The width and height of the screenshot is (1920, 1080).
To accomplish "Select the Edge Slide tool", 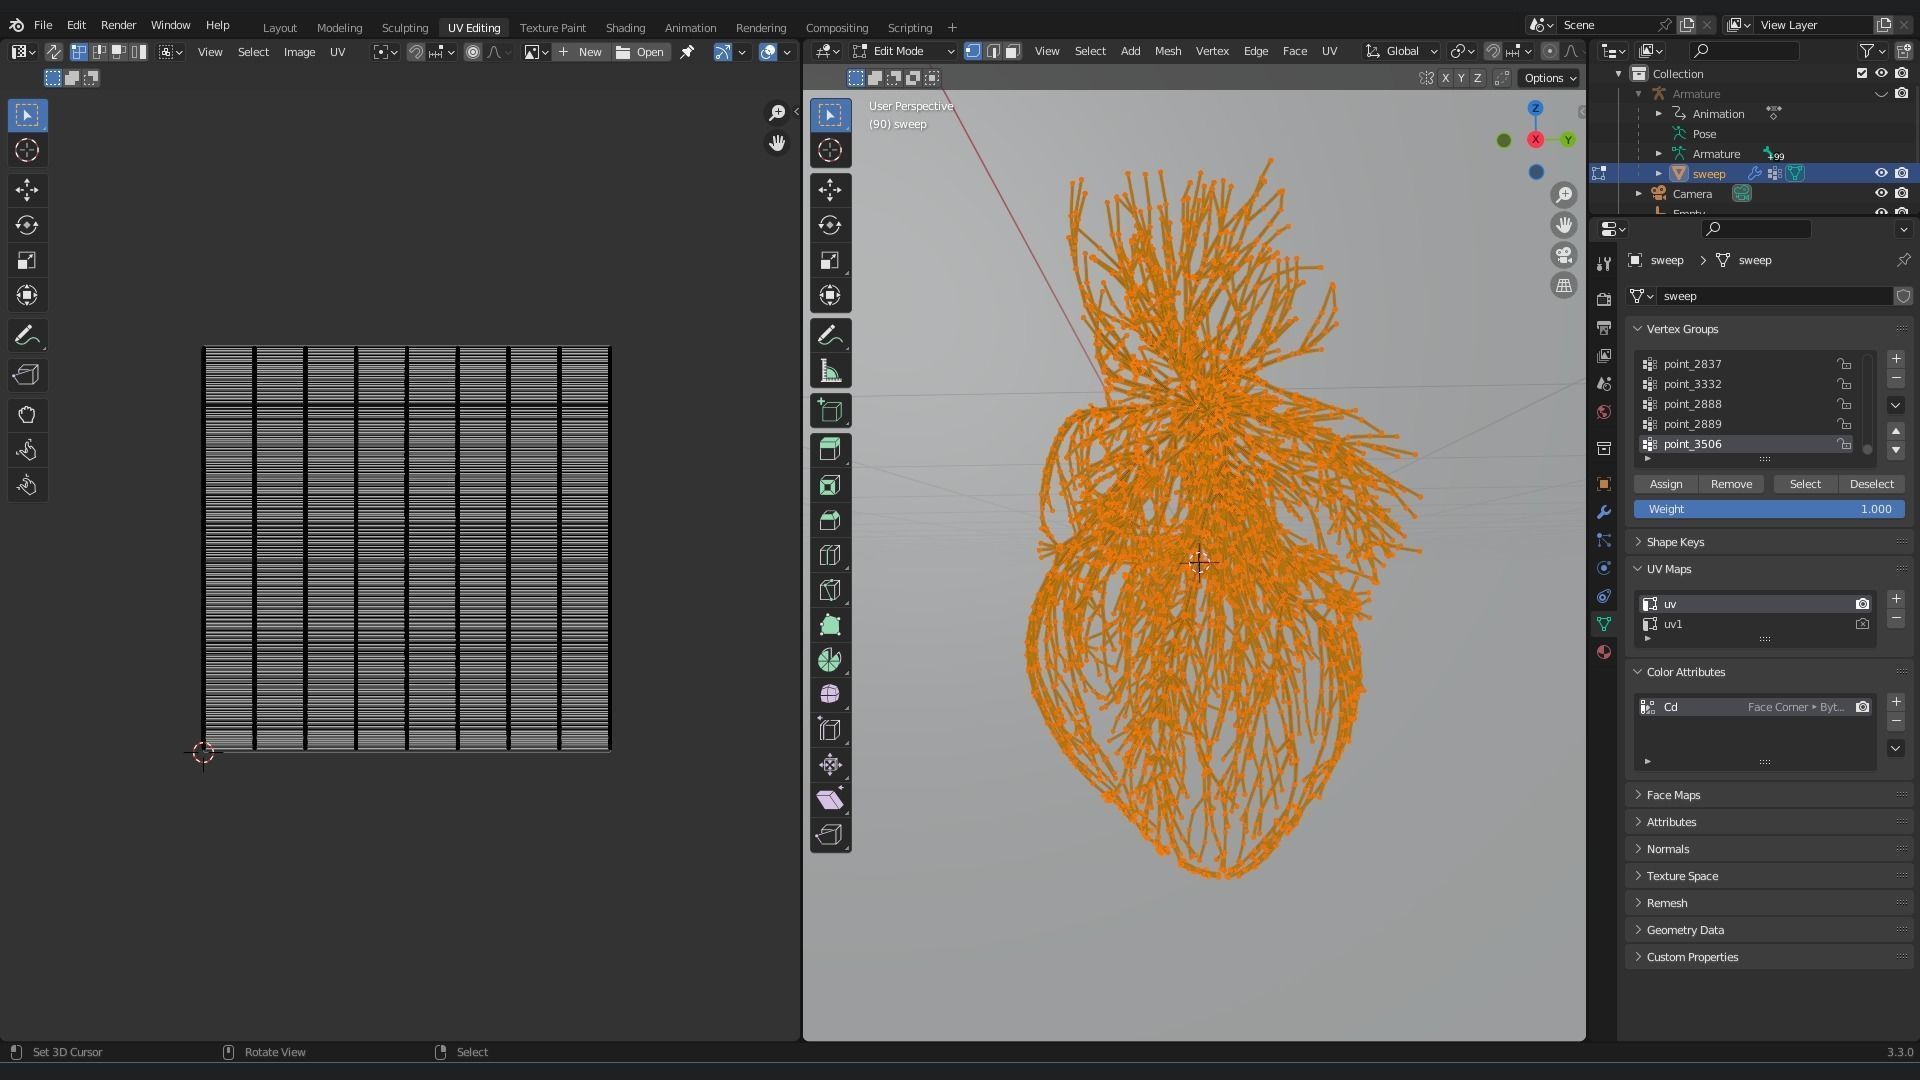I will (830, 730).
